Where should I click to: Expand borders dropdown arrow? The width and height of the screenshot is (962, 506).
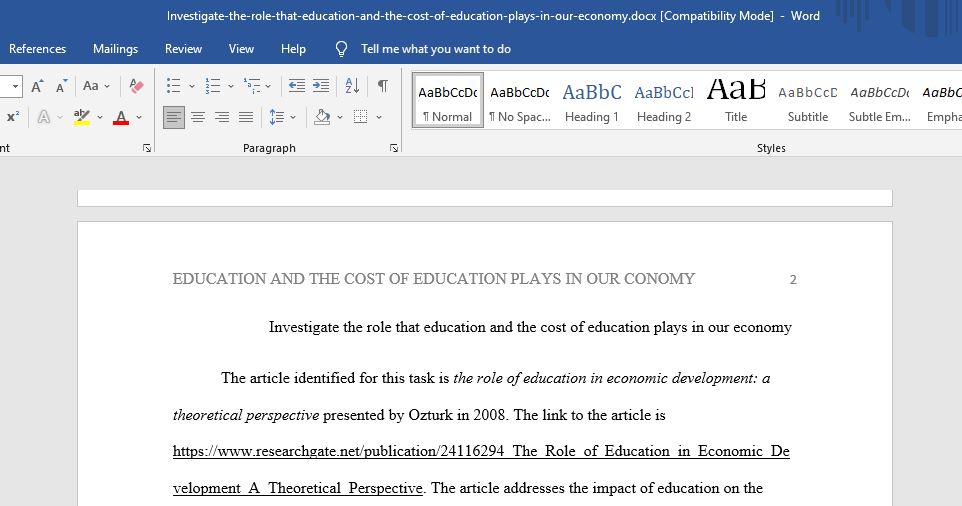(x=379, y=117)
